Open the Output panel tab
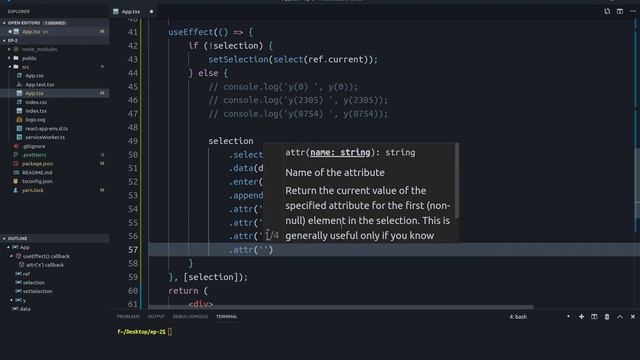Image resolution: width=640 pixels, height=360 pixels. tap(156, 316)
